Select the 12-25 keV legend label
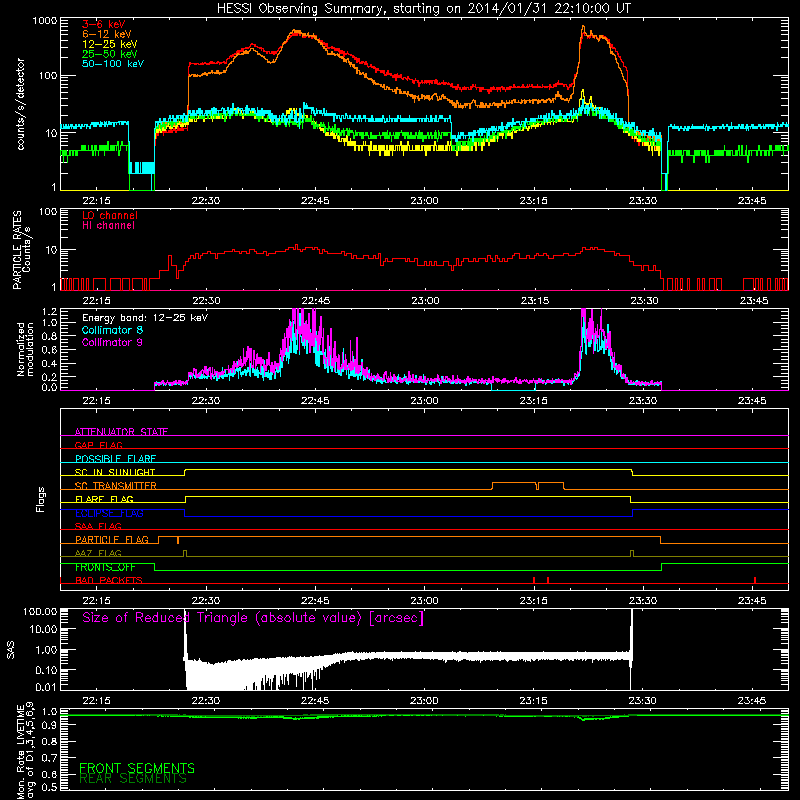The image size is (800, 800). 110,44
